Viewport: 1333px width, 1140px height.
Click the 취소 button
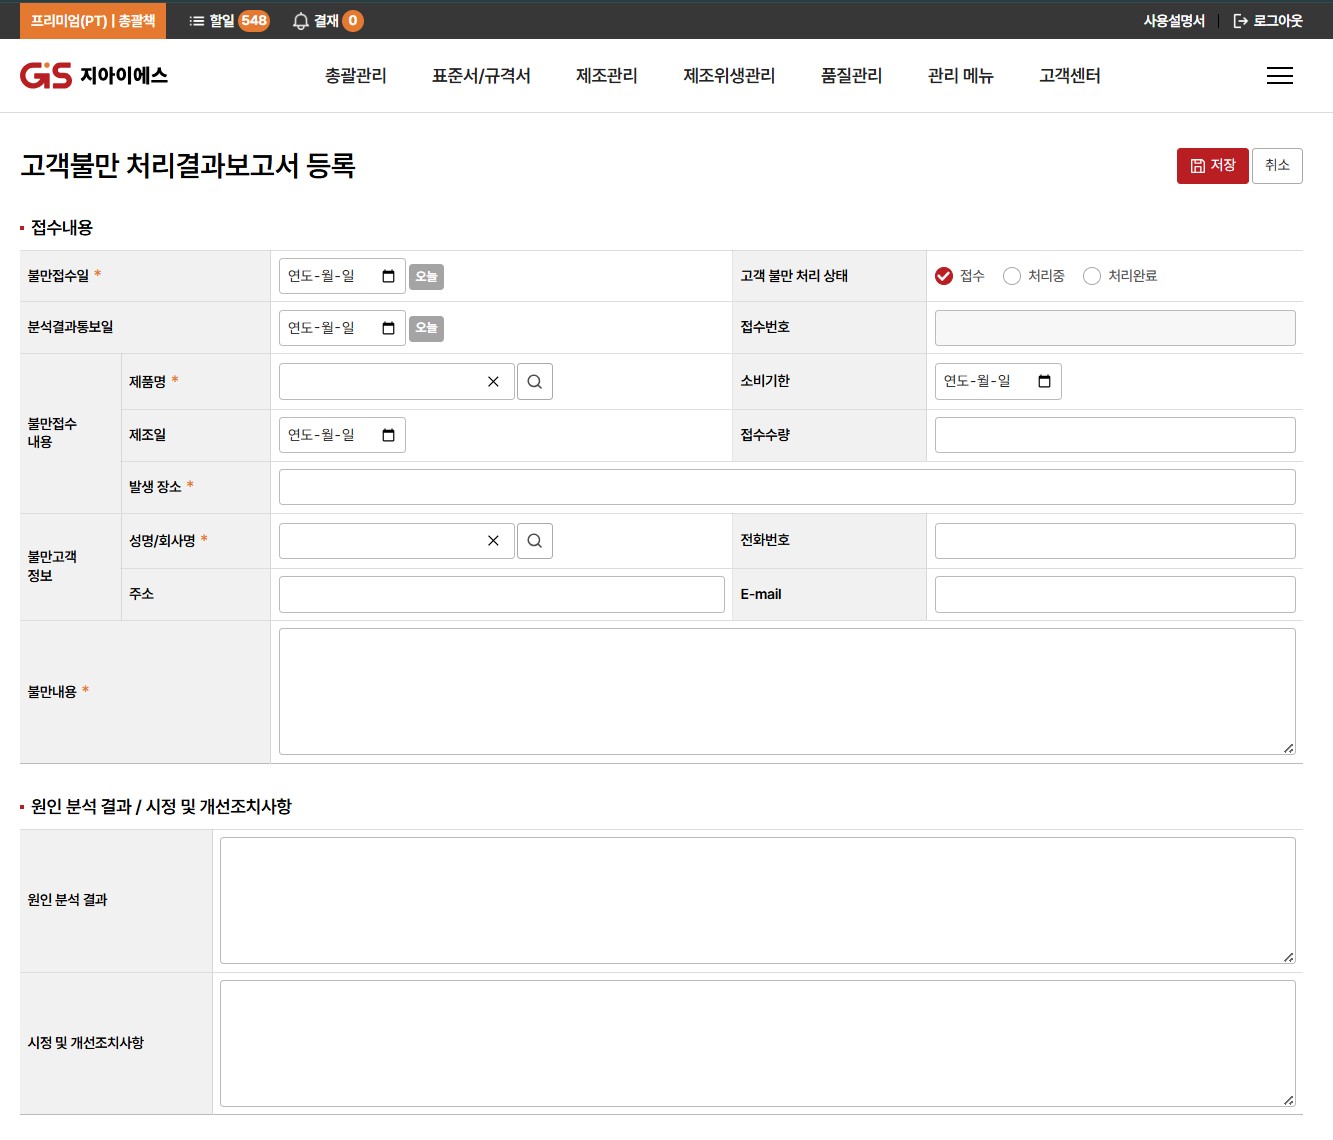coord(1277,166)
